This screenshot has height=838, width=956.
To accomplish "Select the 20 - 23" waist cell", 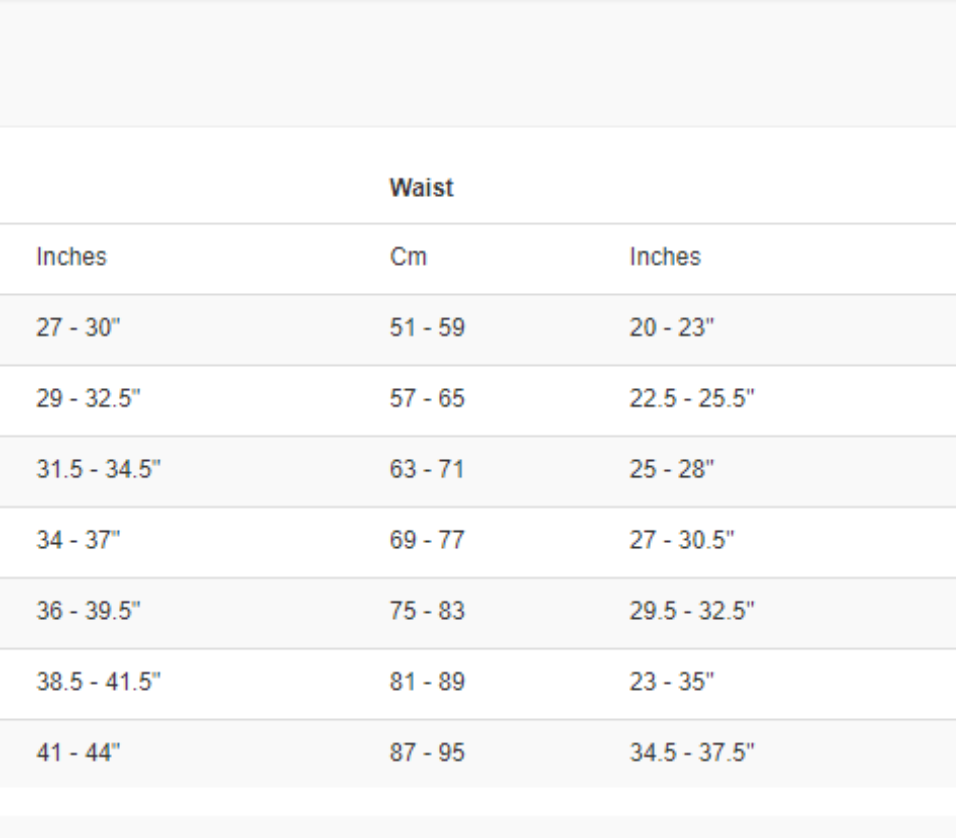I will pyautogui.click(x=670, y=329).
